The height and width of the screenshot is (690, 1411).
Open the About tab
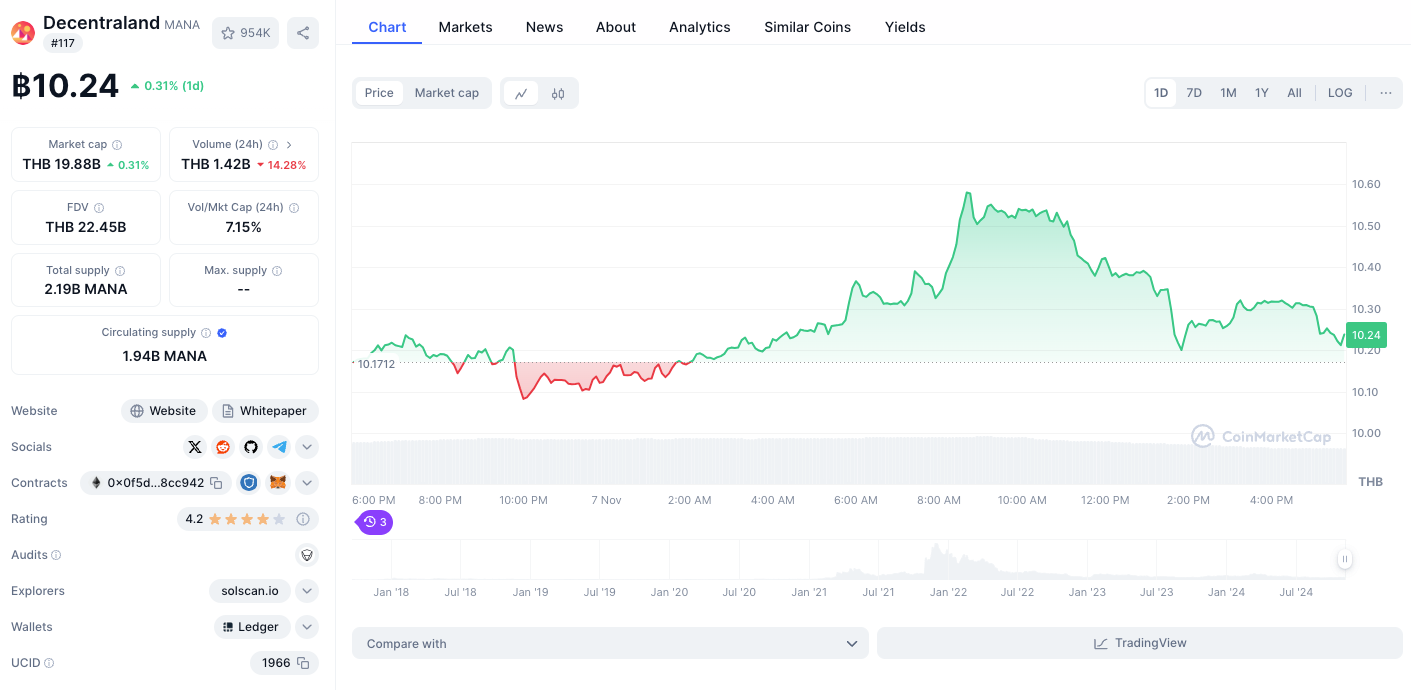(x=616, y=27)
